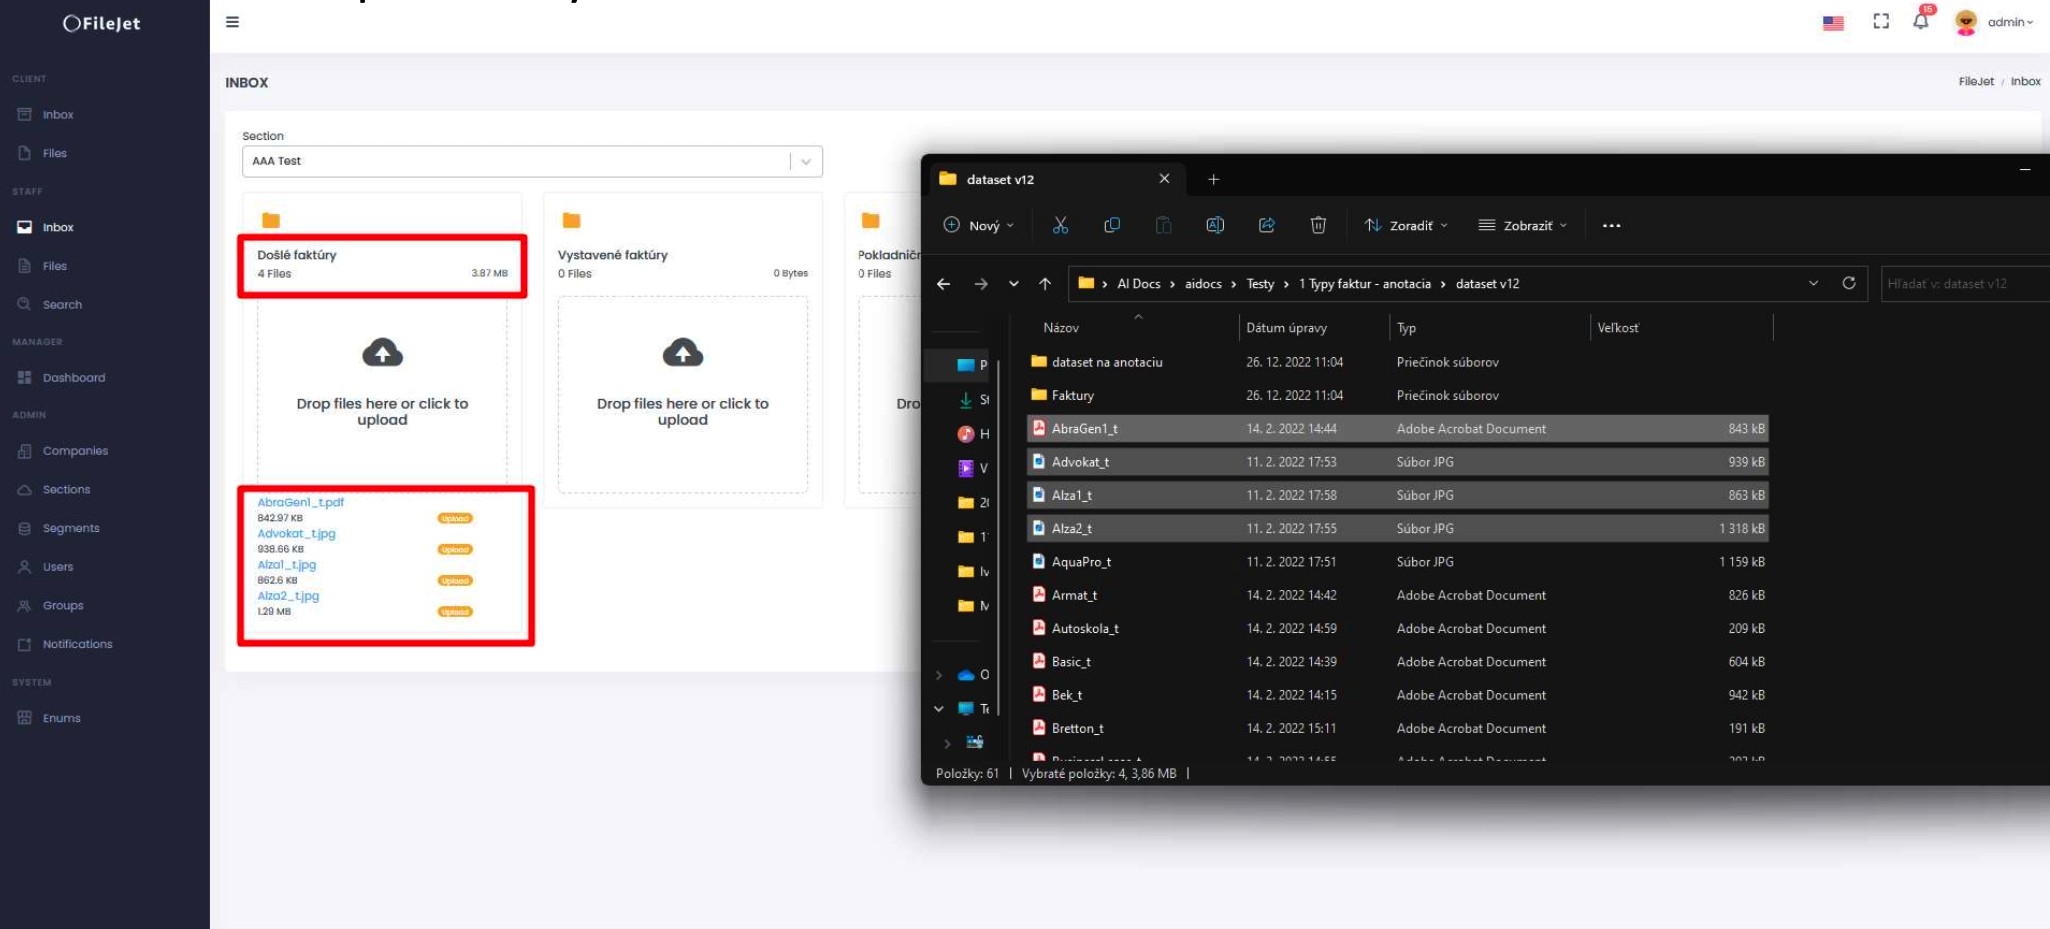Click the Explorer up-arrow navigation icon
This screenshot has width=2050, height=929.
1045,284
